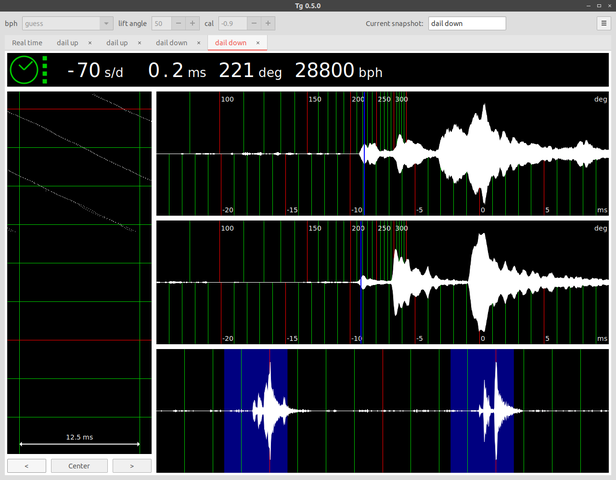The width and height of the screenshot is (616, 480).
Task: Click the 12.5 ms scale label
Action: (x=79, y=437)
